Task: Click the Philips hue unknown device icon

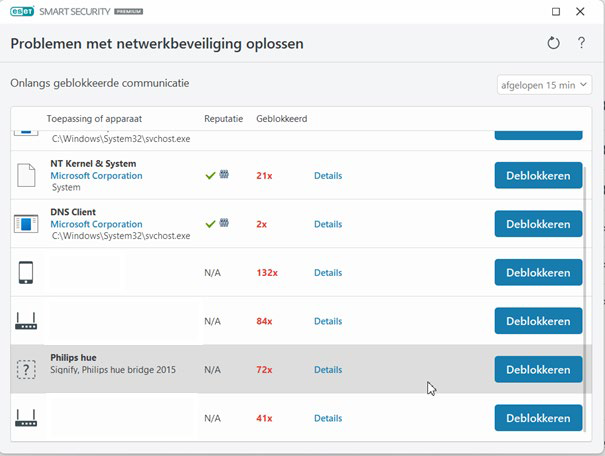Action: [x=26, y=370]
